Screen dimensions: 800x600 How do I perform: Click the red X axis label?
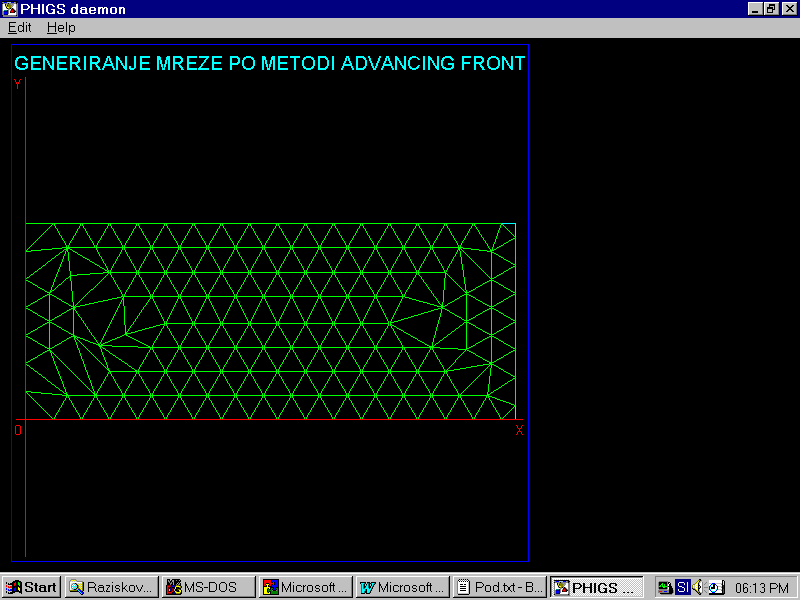(x=519, y=431)
